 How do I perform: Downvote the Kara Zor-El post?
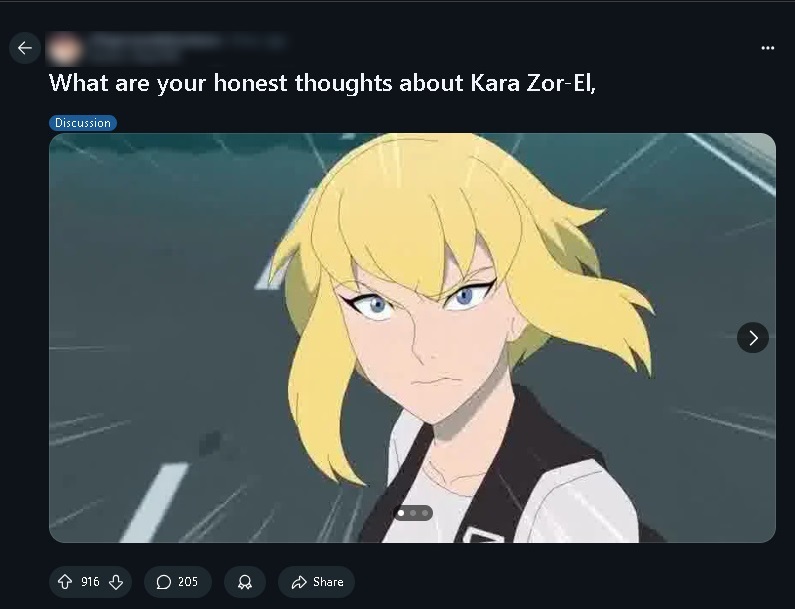pyautogui.click(x=116, y=582)
